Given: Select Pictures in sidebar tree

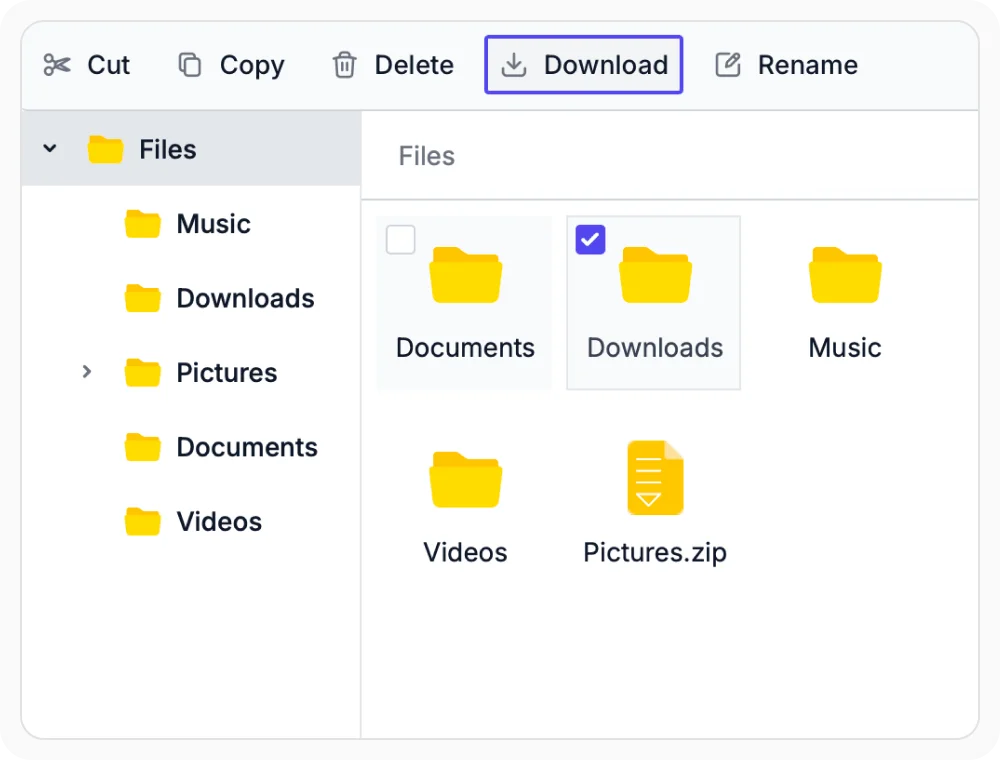Looking at the screenshot, I should 226,373.
